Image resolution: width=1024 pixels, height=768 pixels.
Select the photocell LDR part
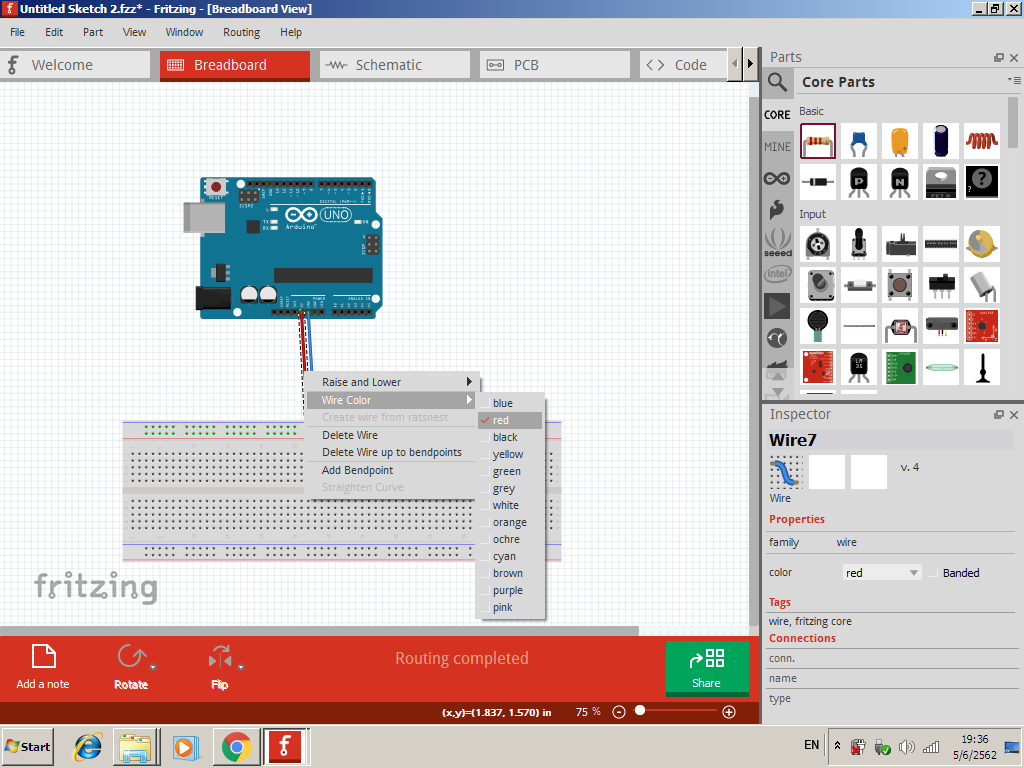[900, 326]
